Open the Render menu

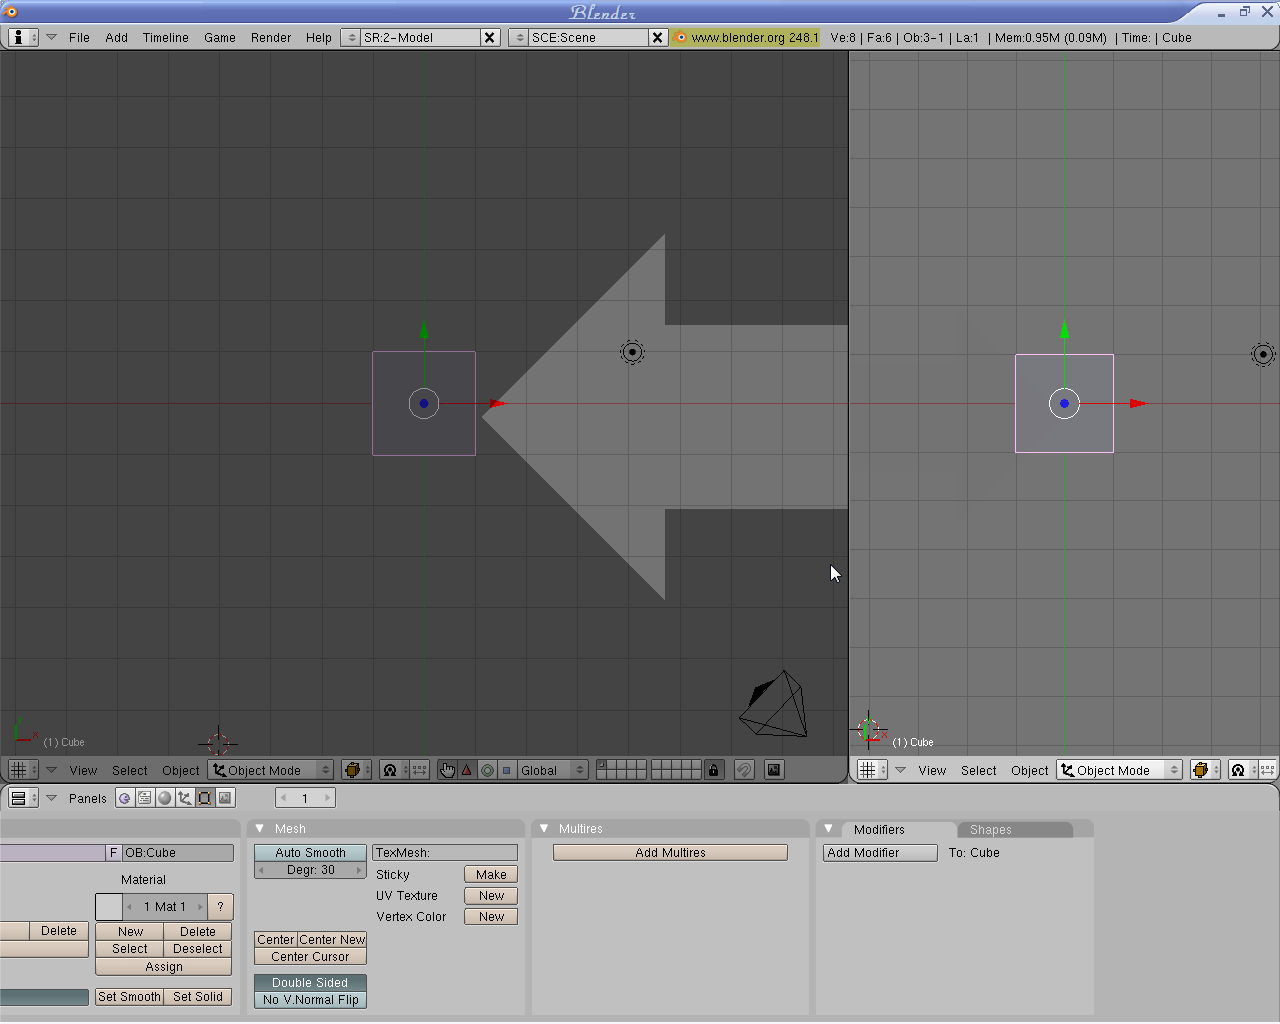(x=270, y=38)
